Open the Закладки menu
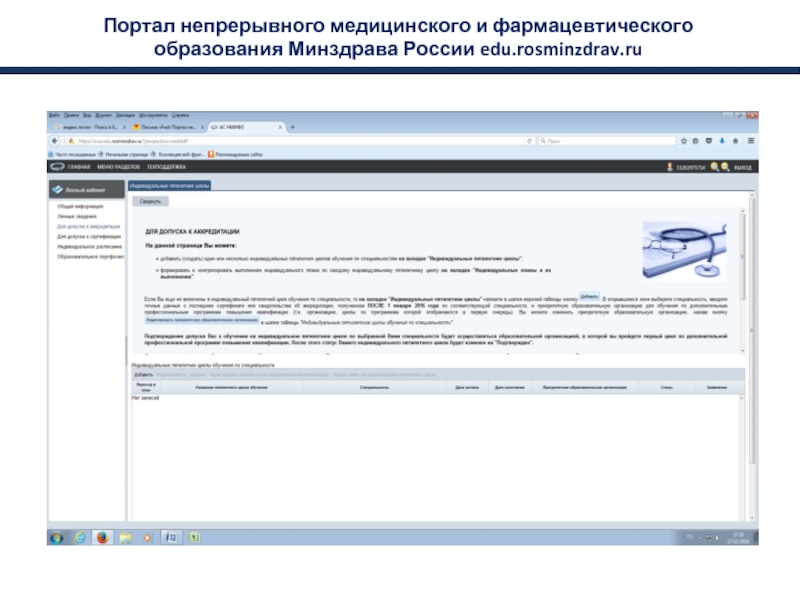The image size is (800, 600). (125, 115)
